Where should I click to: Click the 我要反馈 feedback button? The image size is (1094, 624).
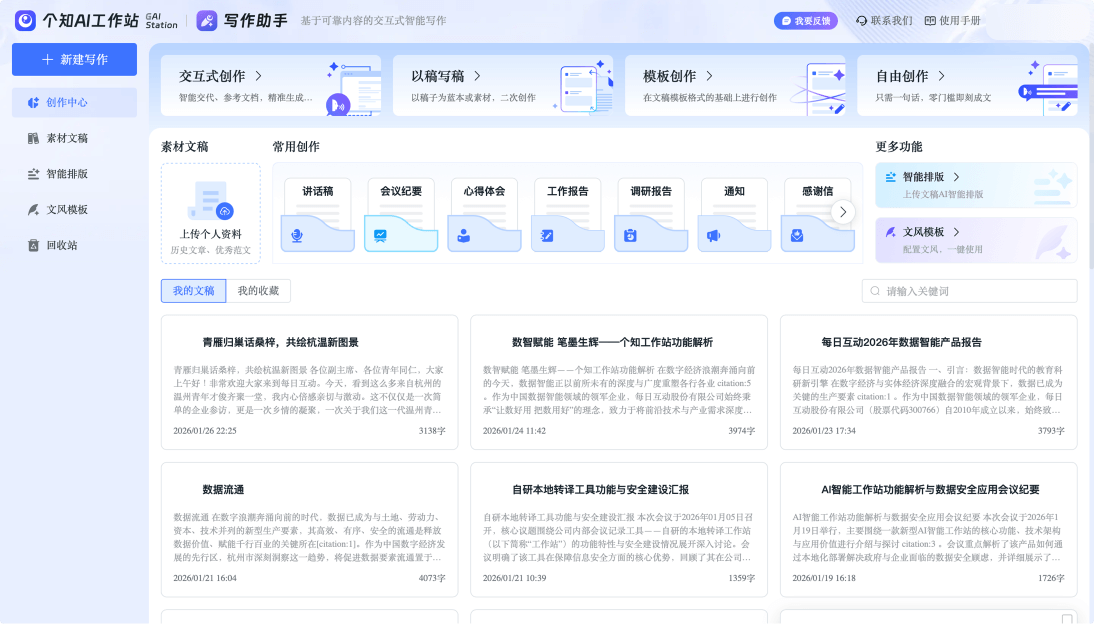click(805, 20)
